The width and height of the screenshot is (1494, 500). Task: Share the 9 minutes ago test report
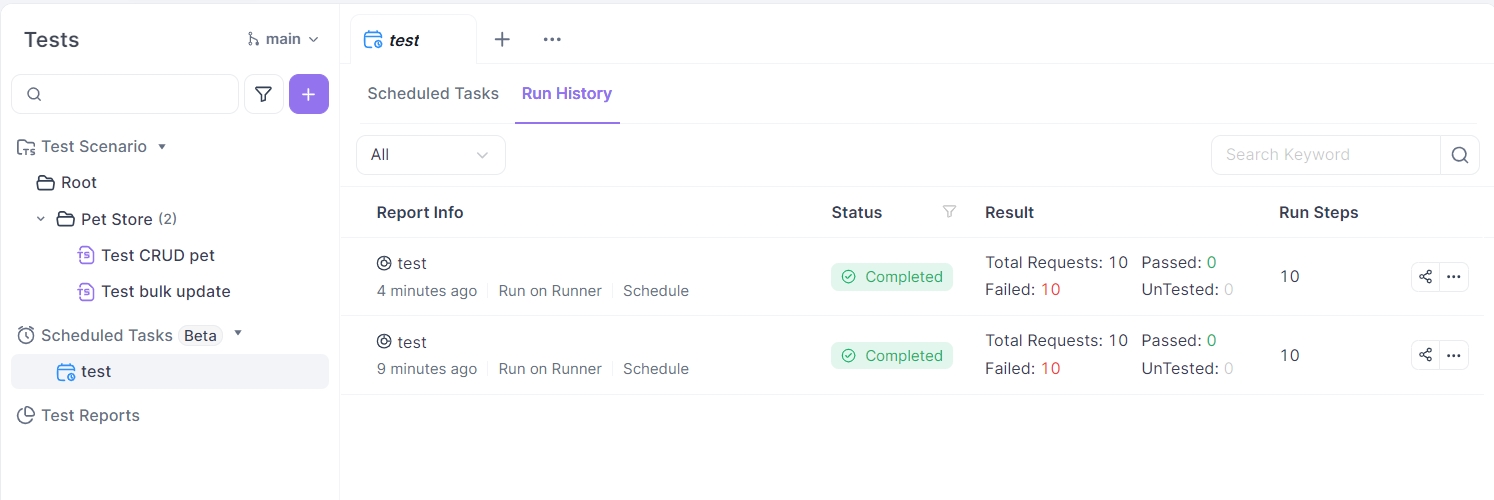(x=1426, y=355)
